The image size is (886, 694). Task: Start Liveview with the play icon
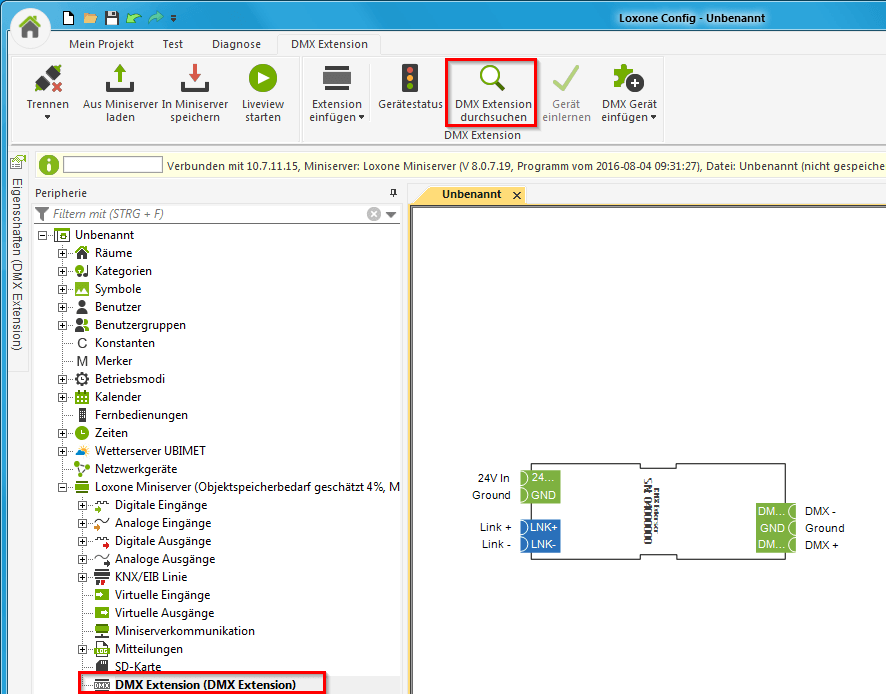pyautogui.click(x=263, y=79)
